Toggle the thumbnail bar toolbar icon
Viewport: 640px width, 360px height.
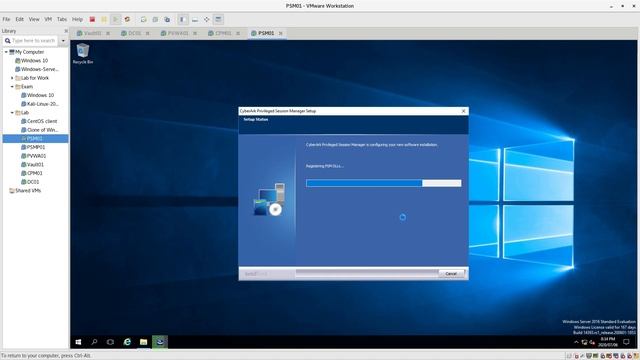coord(195,19)
